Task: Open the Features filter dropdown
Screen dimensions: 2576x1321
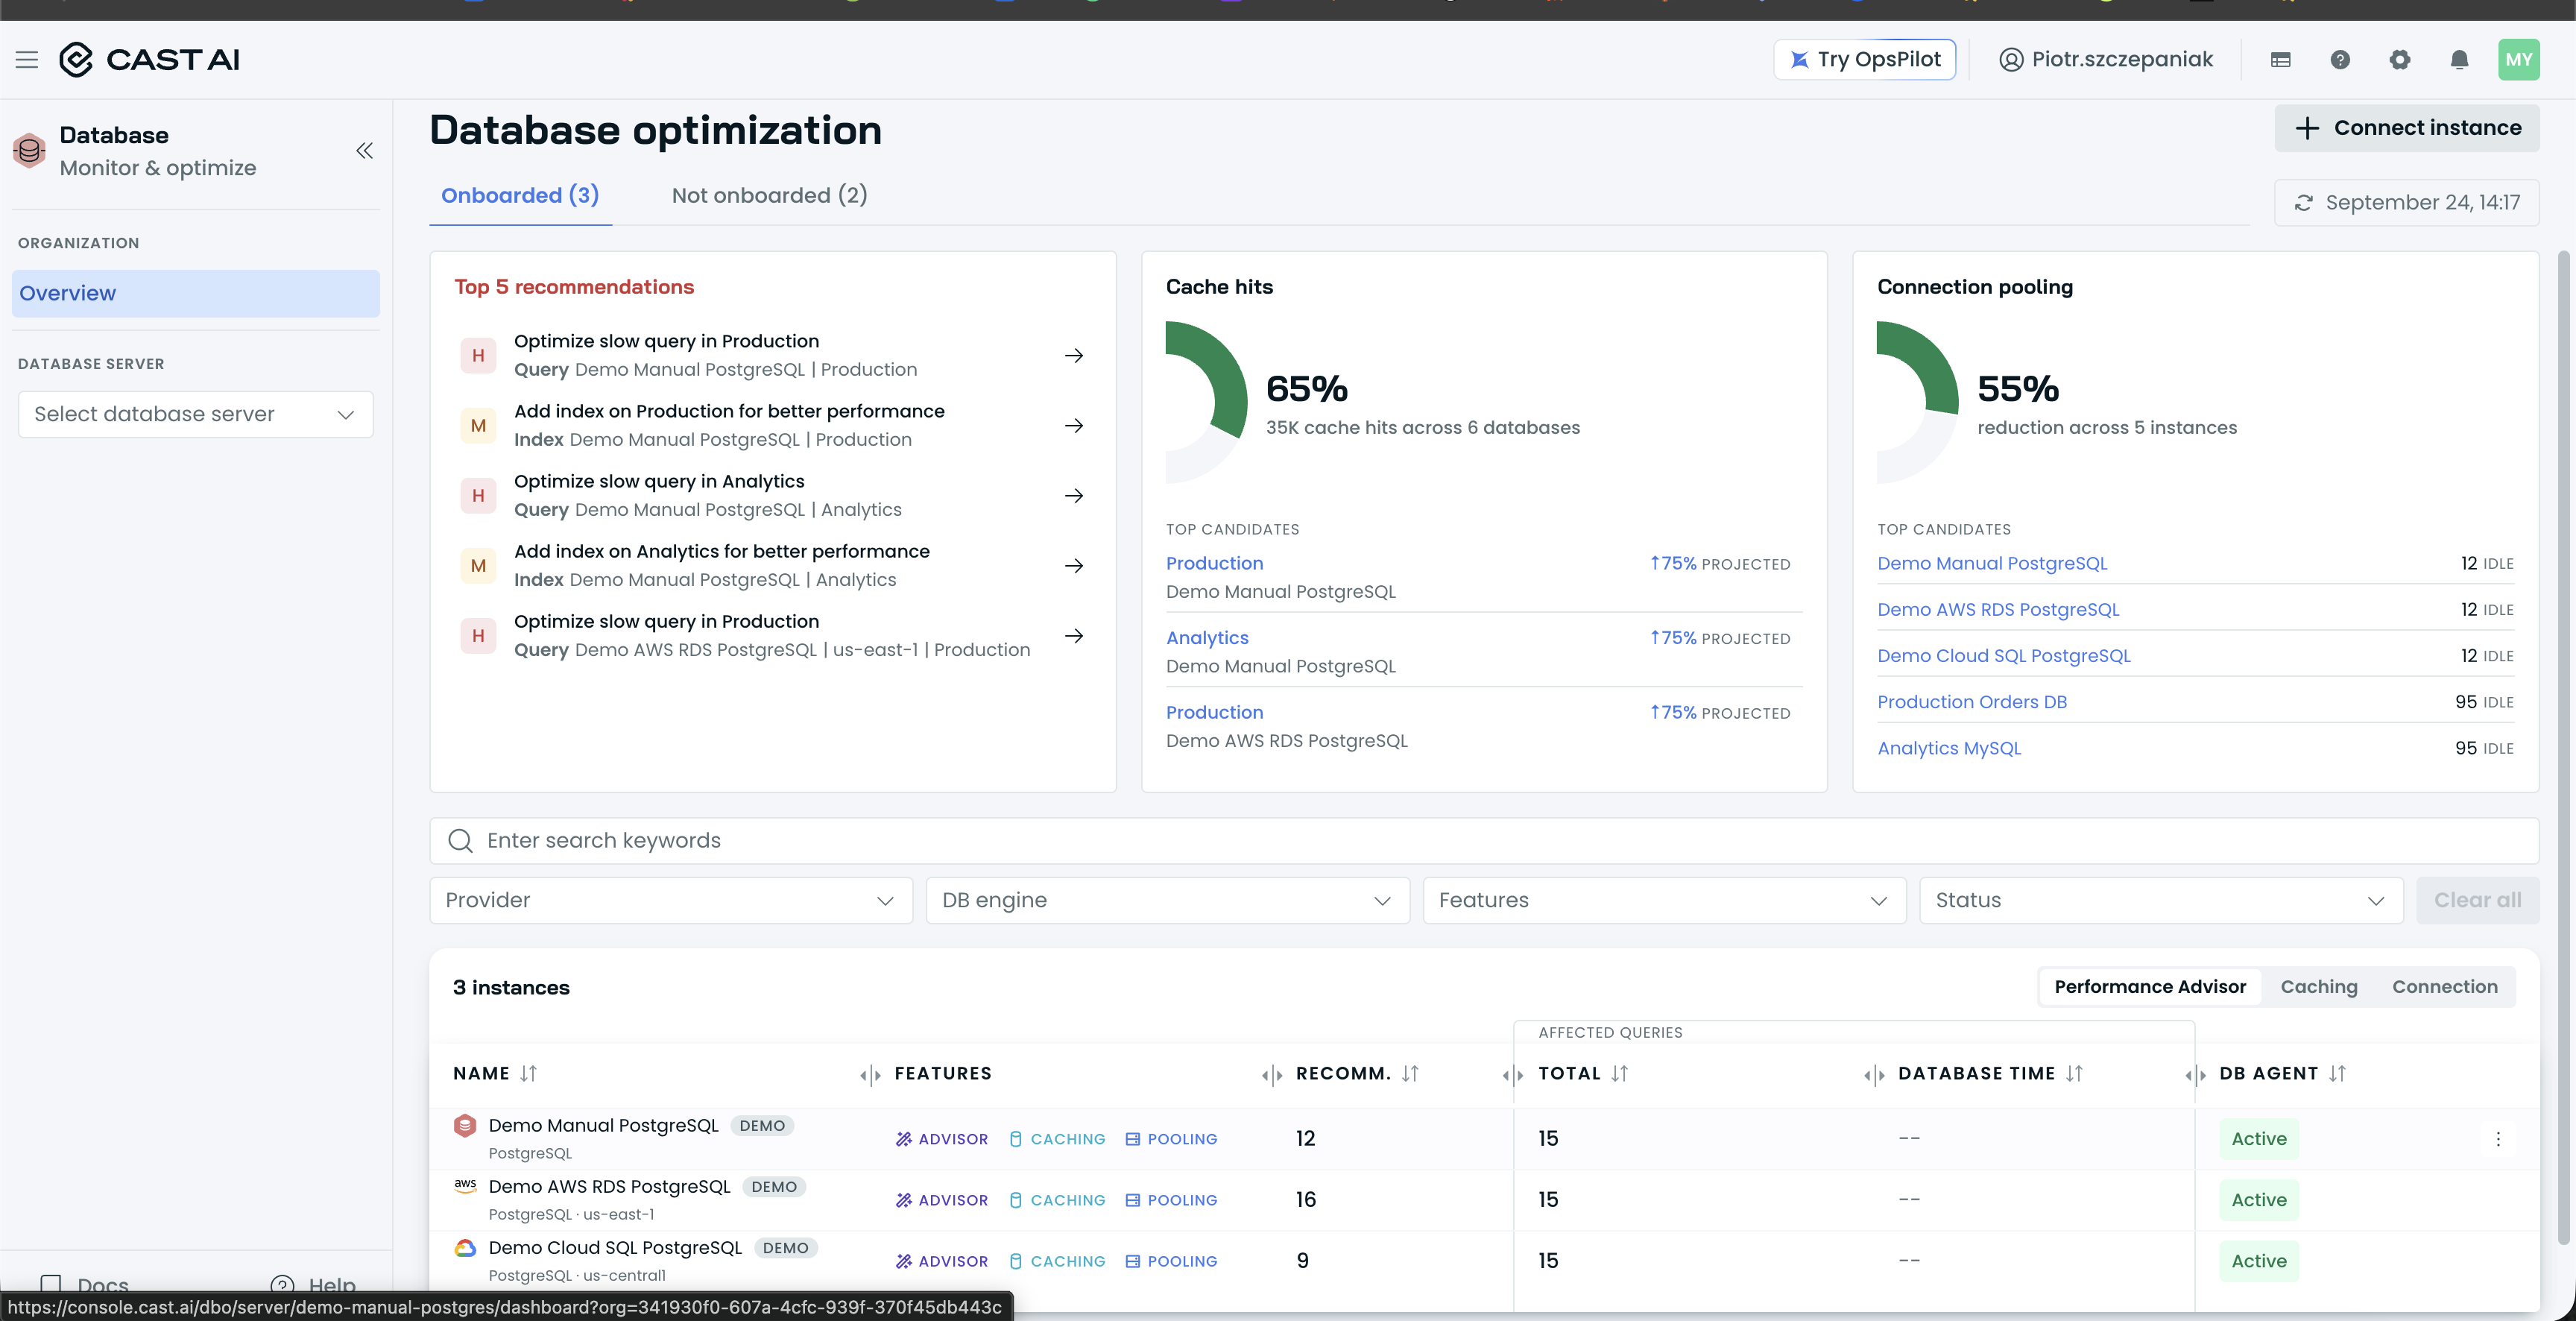Action: (x=1664, y=901)
